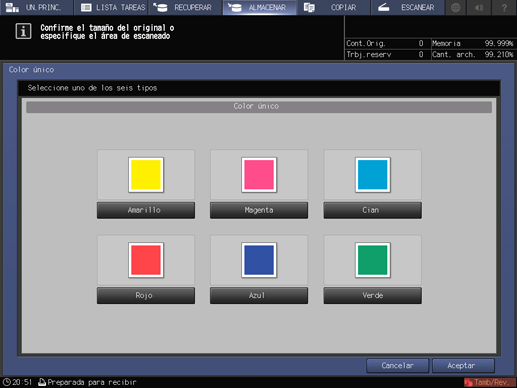Click the Trbj.reserv counter value

click(x=421, y=54)
